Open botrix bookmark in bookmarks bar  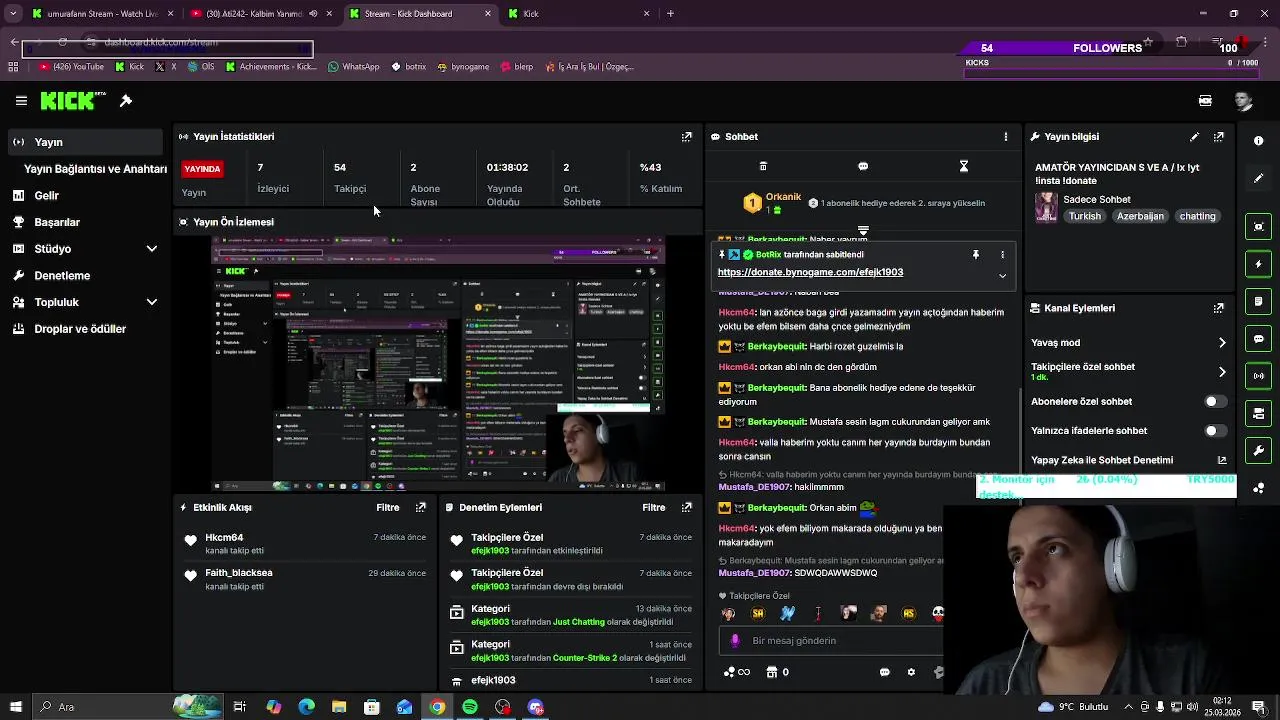[408, 67]
